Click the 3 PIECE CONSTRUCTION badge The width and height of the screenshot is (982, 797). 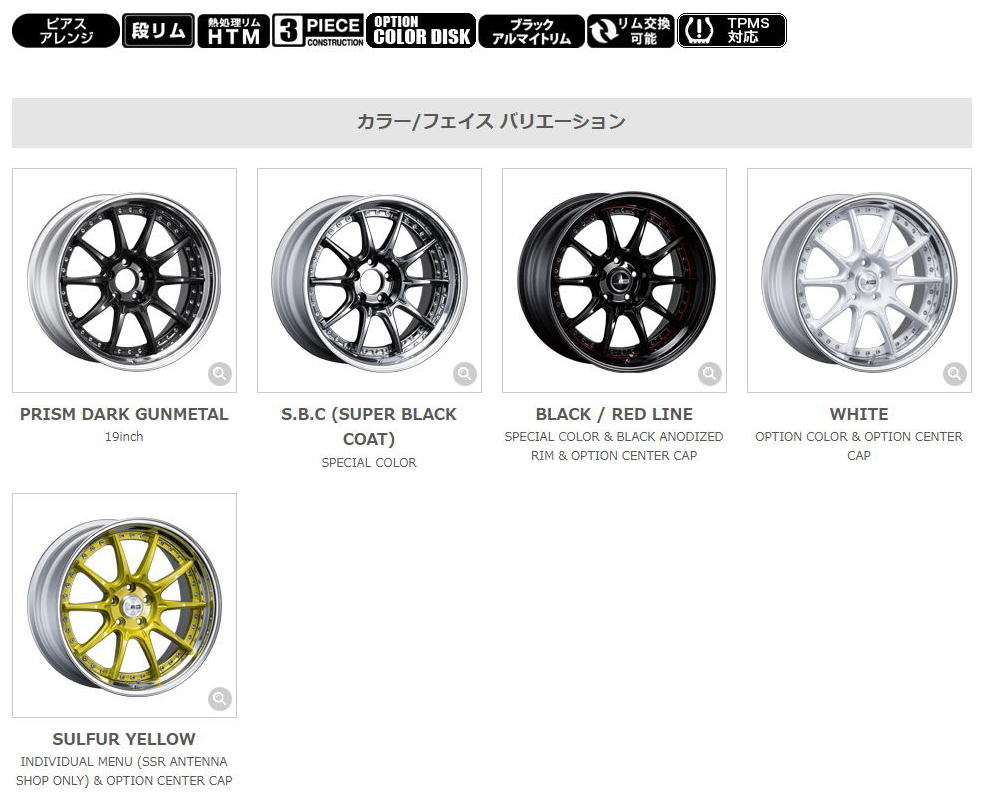(x=318, y=31)
